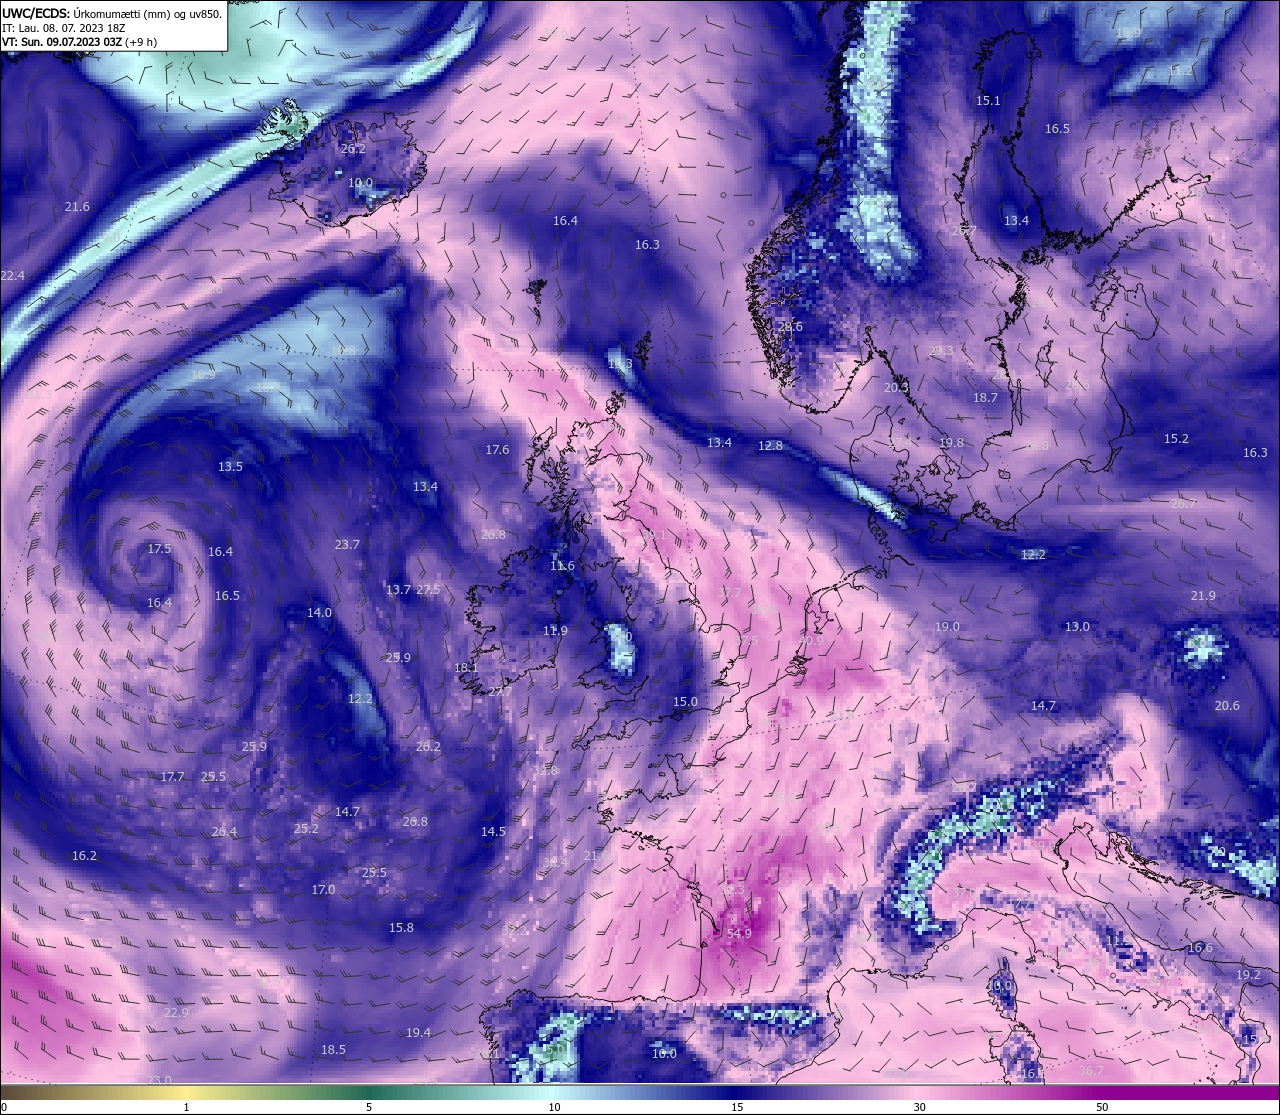The height and width of the screenshot is (1115, 1280).
Task: Click the 15.2 value on the map
Action: coord(1176,439)
